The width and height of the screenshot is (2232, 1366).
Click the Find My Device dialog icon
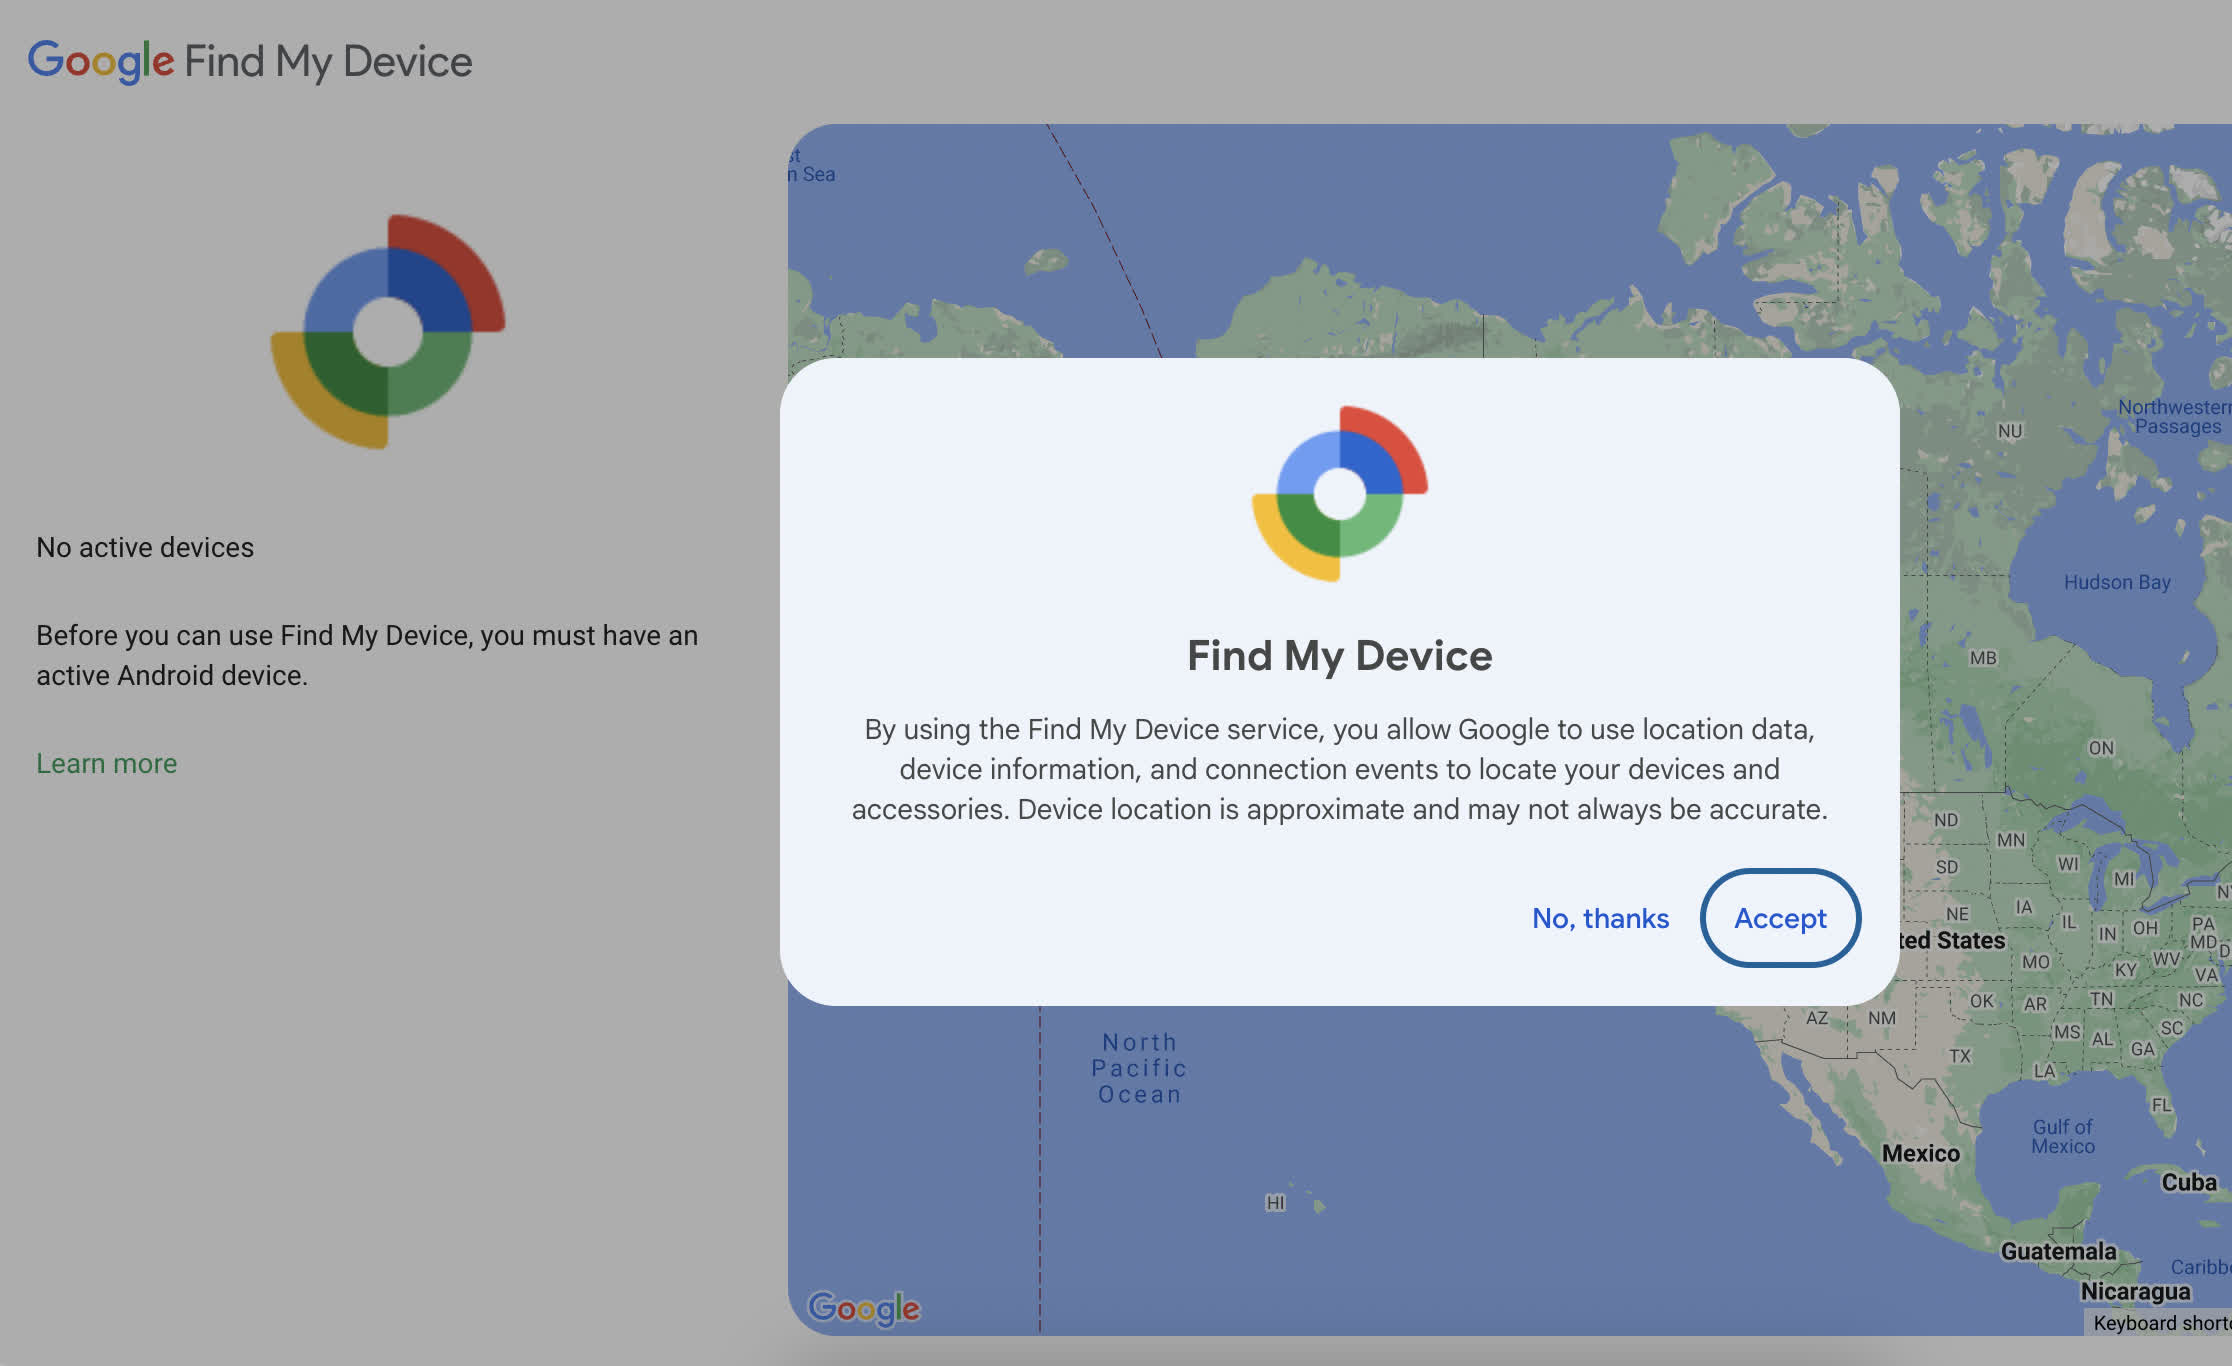tap(1340, 493)
